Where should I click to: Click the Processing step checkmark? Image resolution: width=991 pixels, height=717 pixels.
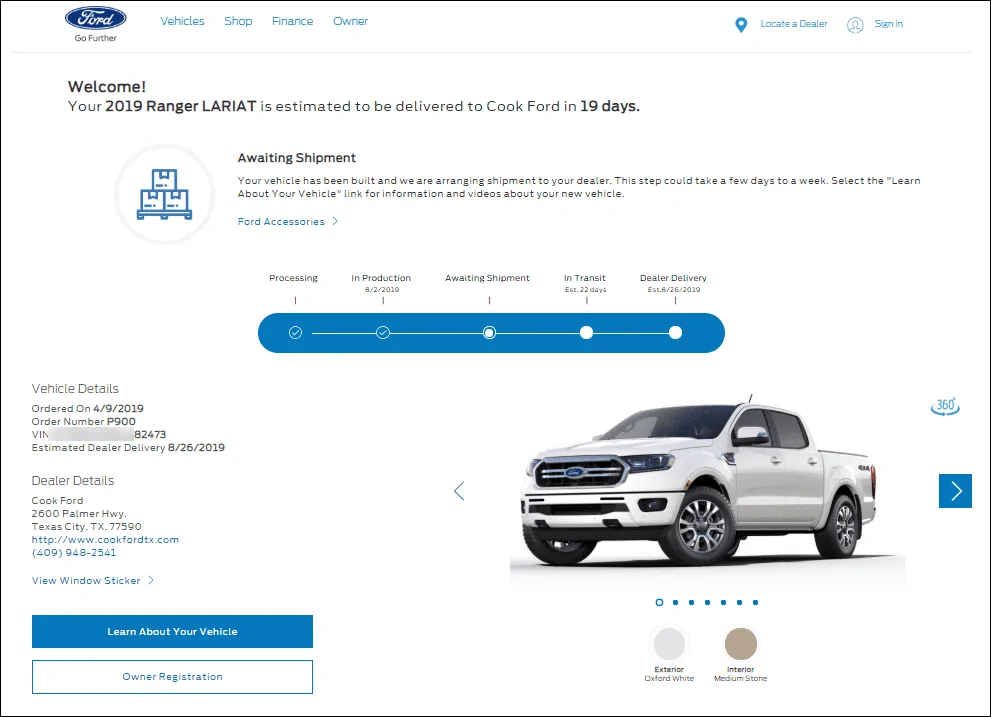295,333
